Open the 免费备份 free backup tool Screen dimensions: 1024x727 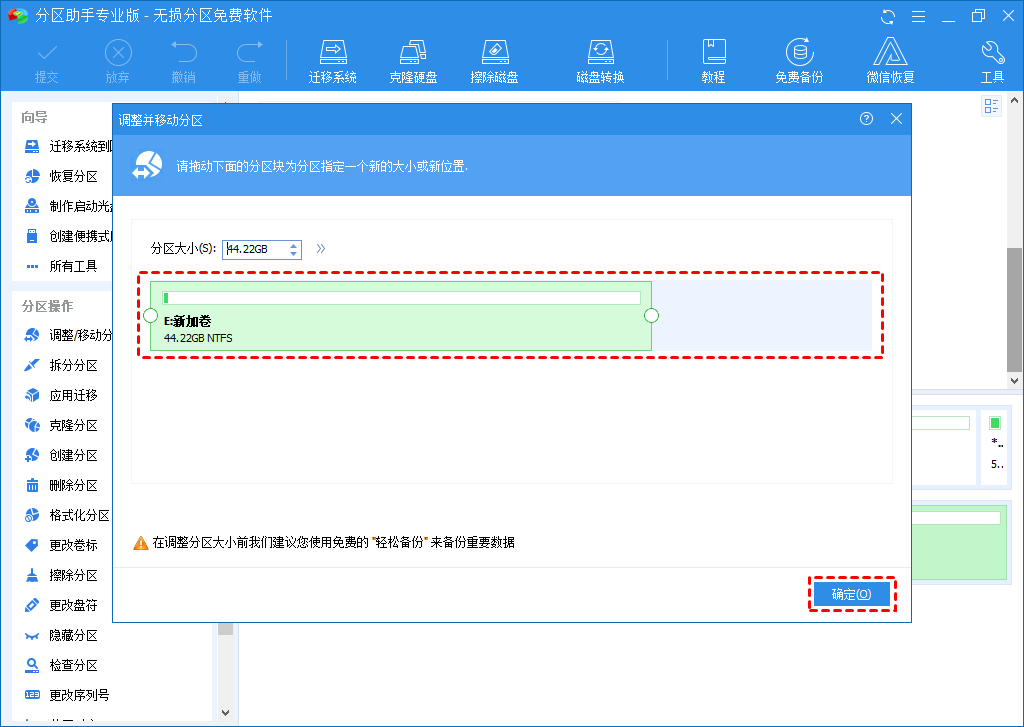[799, 63]
